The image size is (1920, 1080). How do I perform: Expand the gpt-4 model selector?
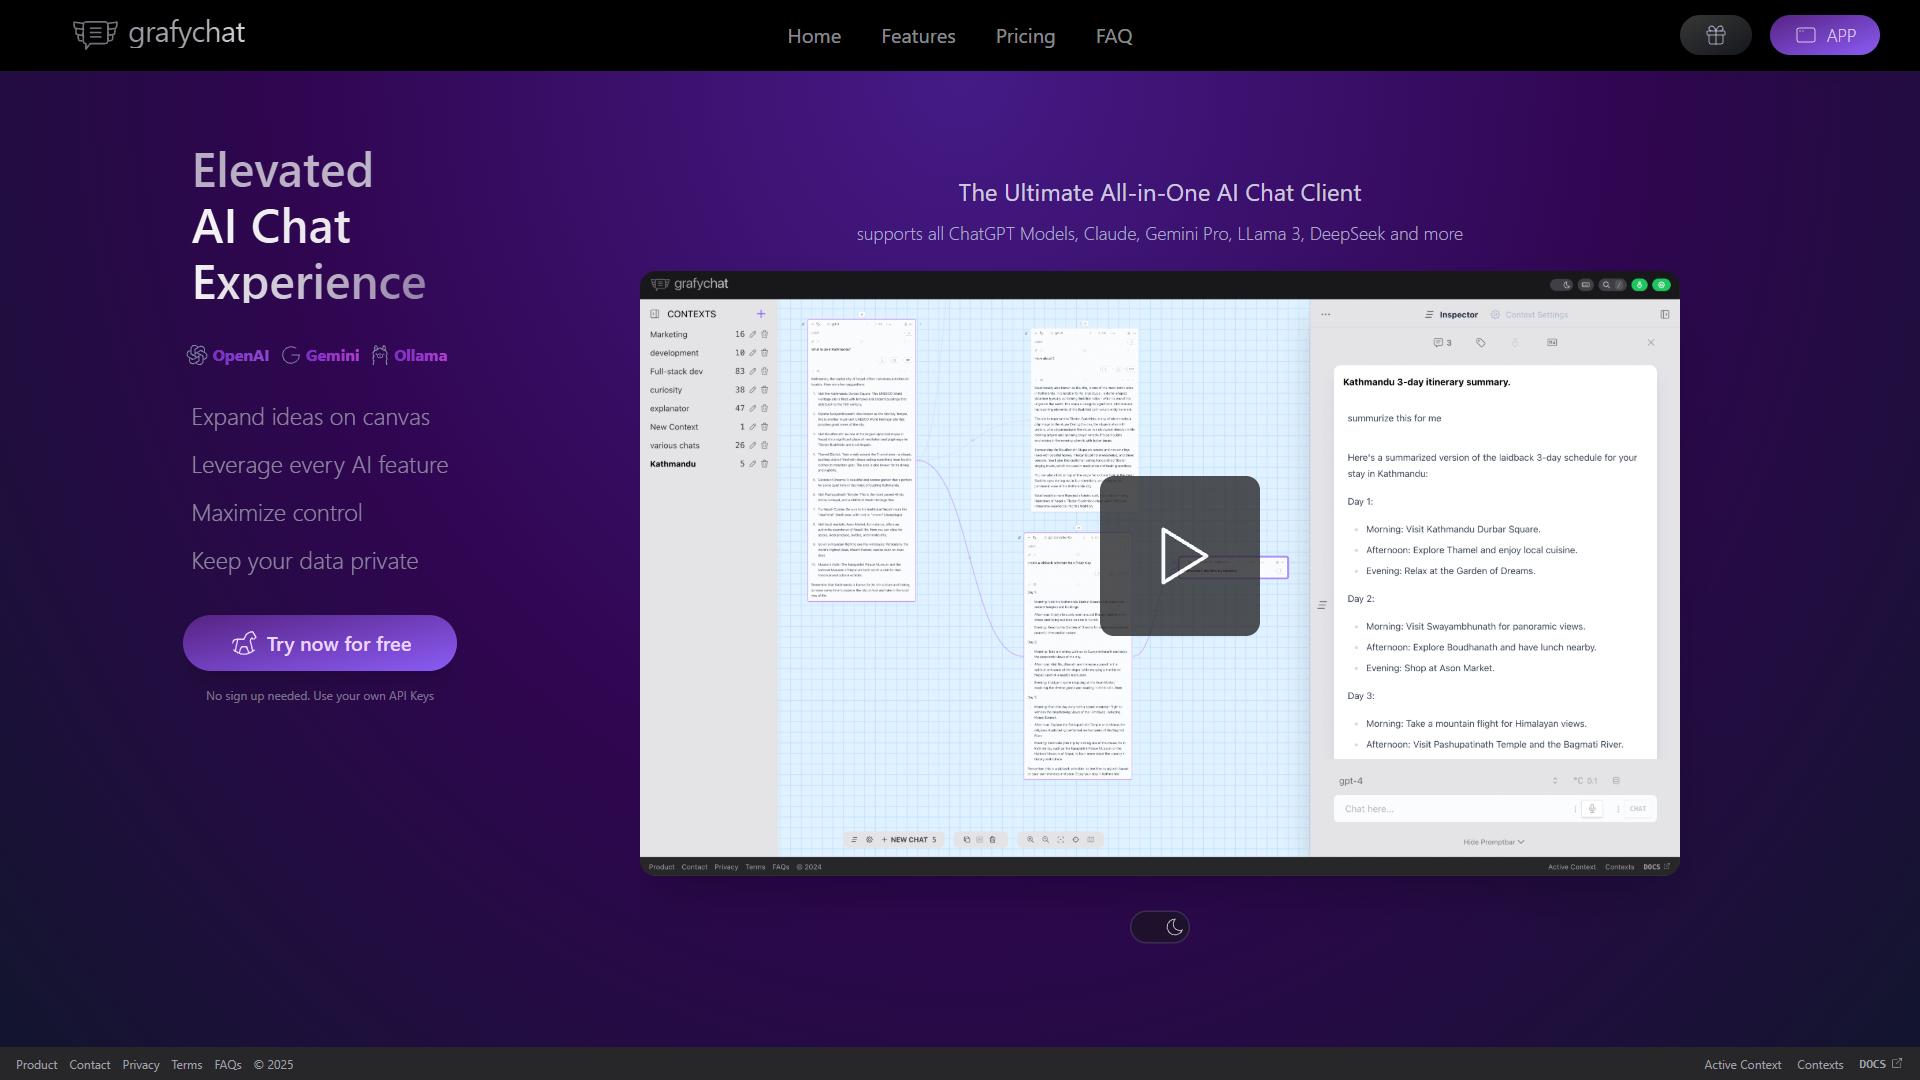pos(1449,781)
